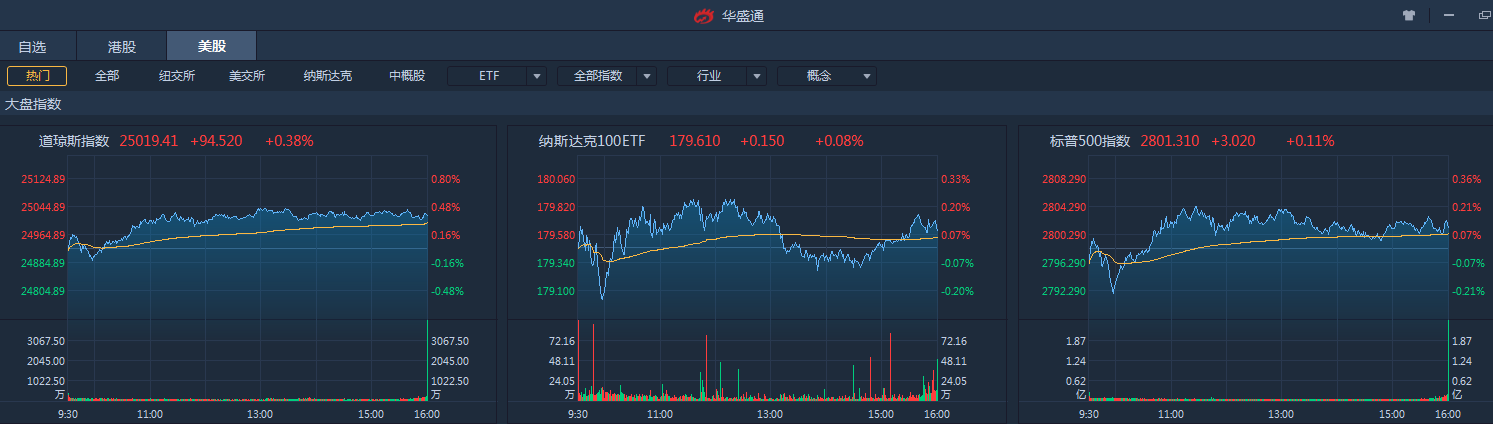Expand the ETF dropdown arrow
The image size is (1493, 424).
pos(537,76)
